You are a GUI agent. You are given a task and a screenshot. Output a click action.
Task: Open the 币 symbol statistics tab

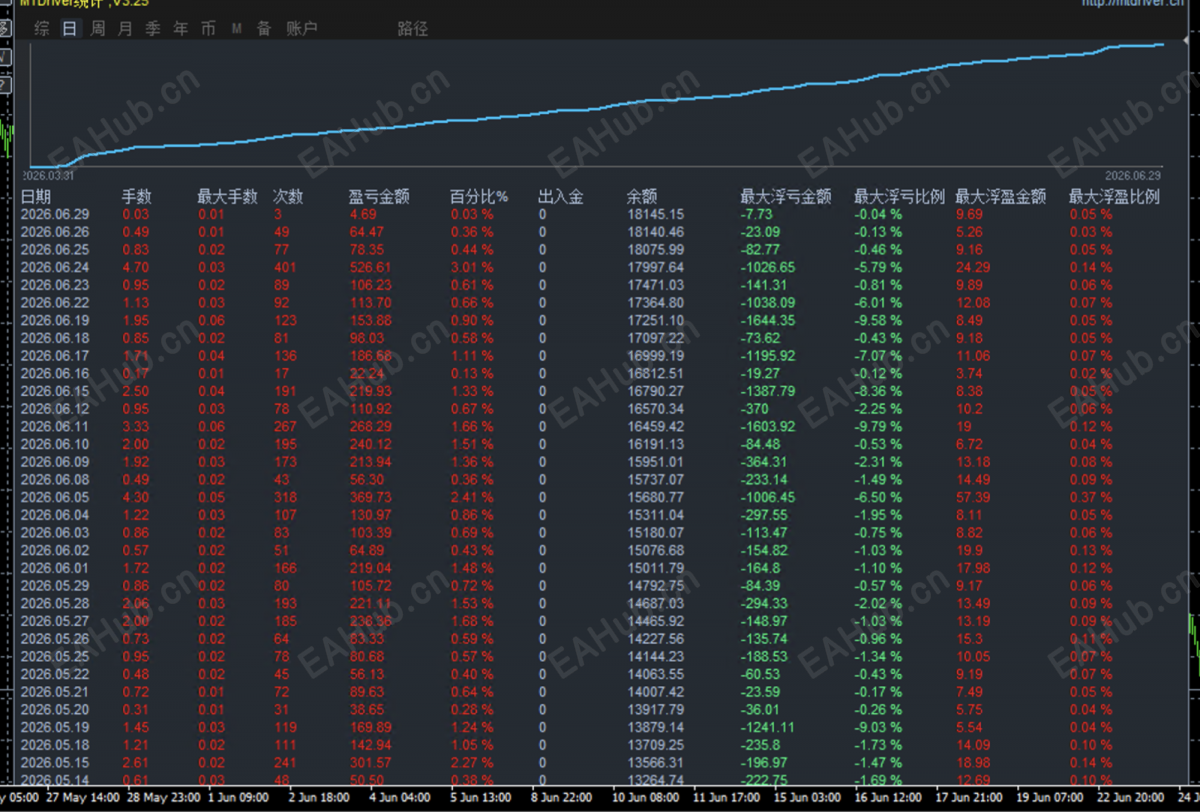[208, 29]
